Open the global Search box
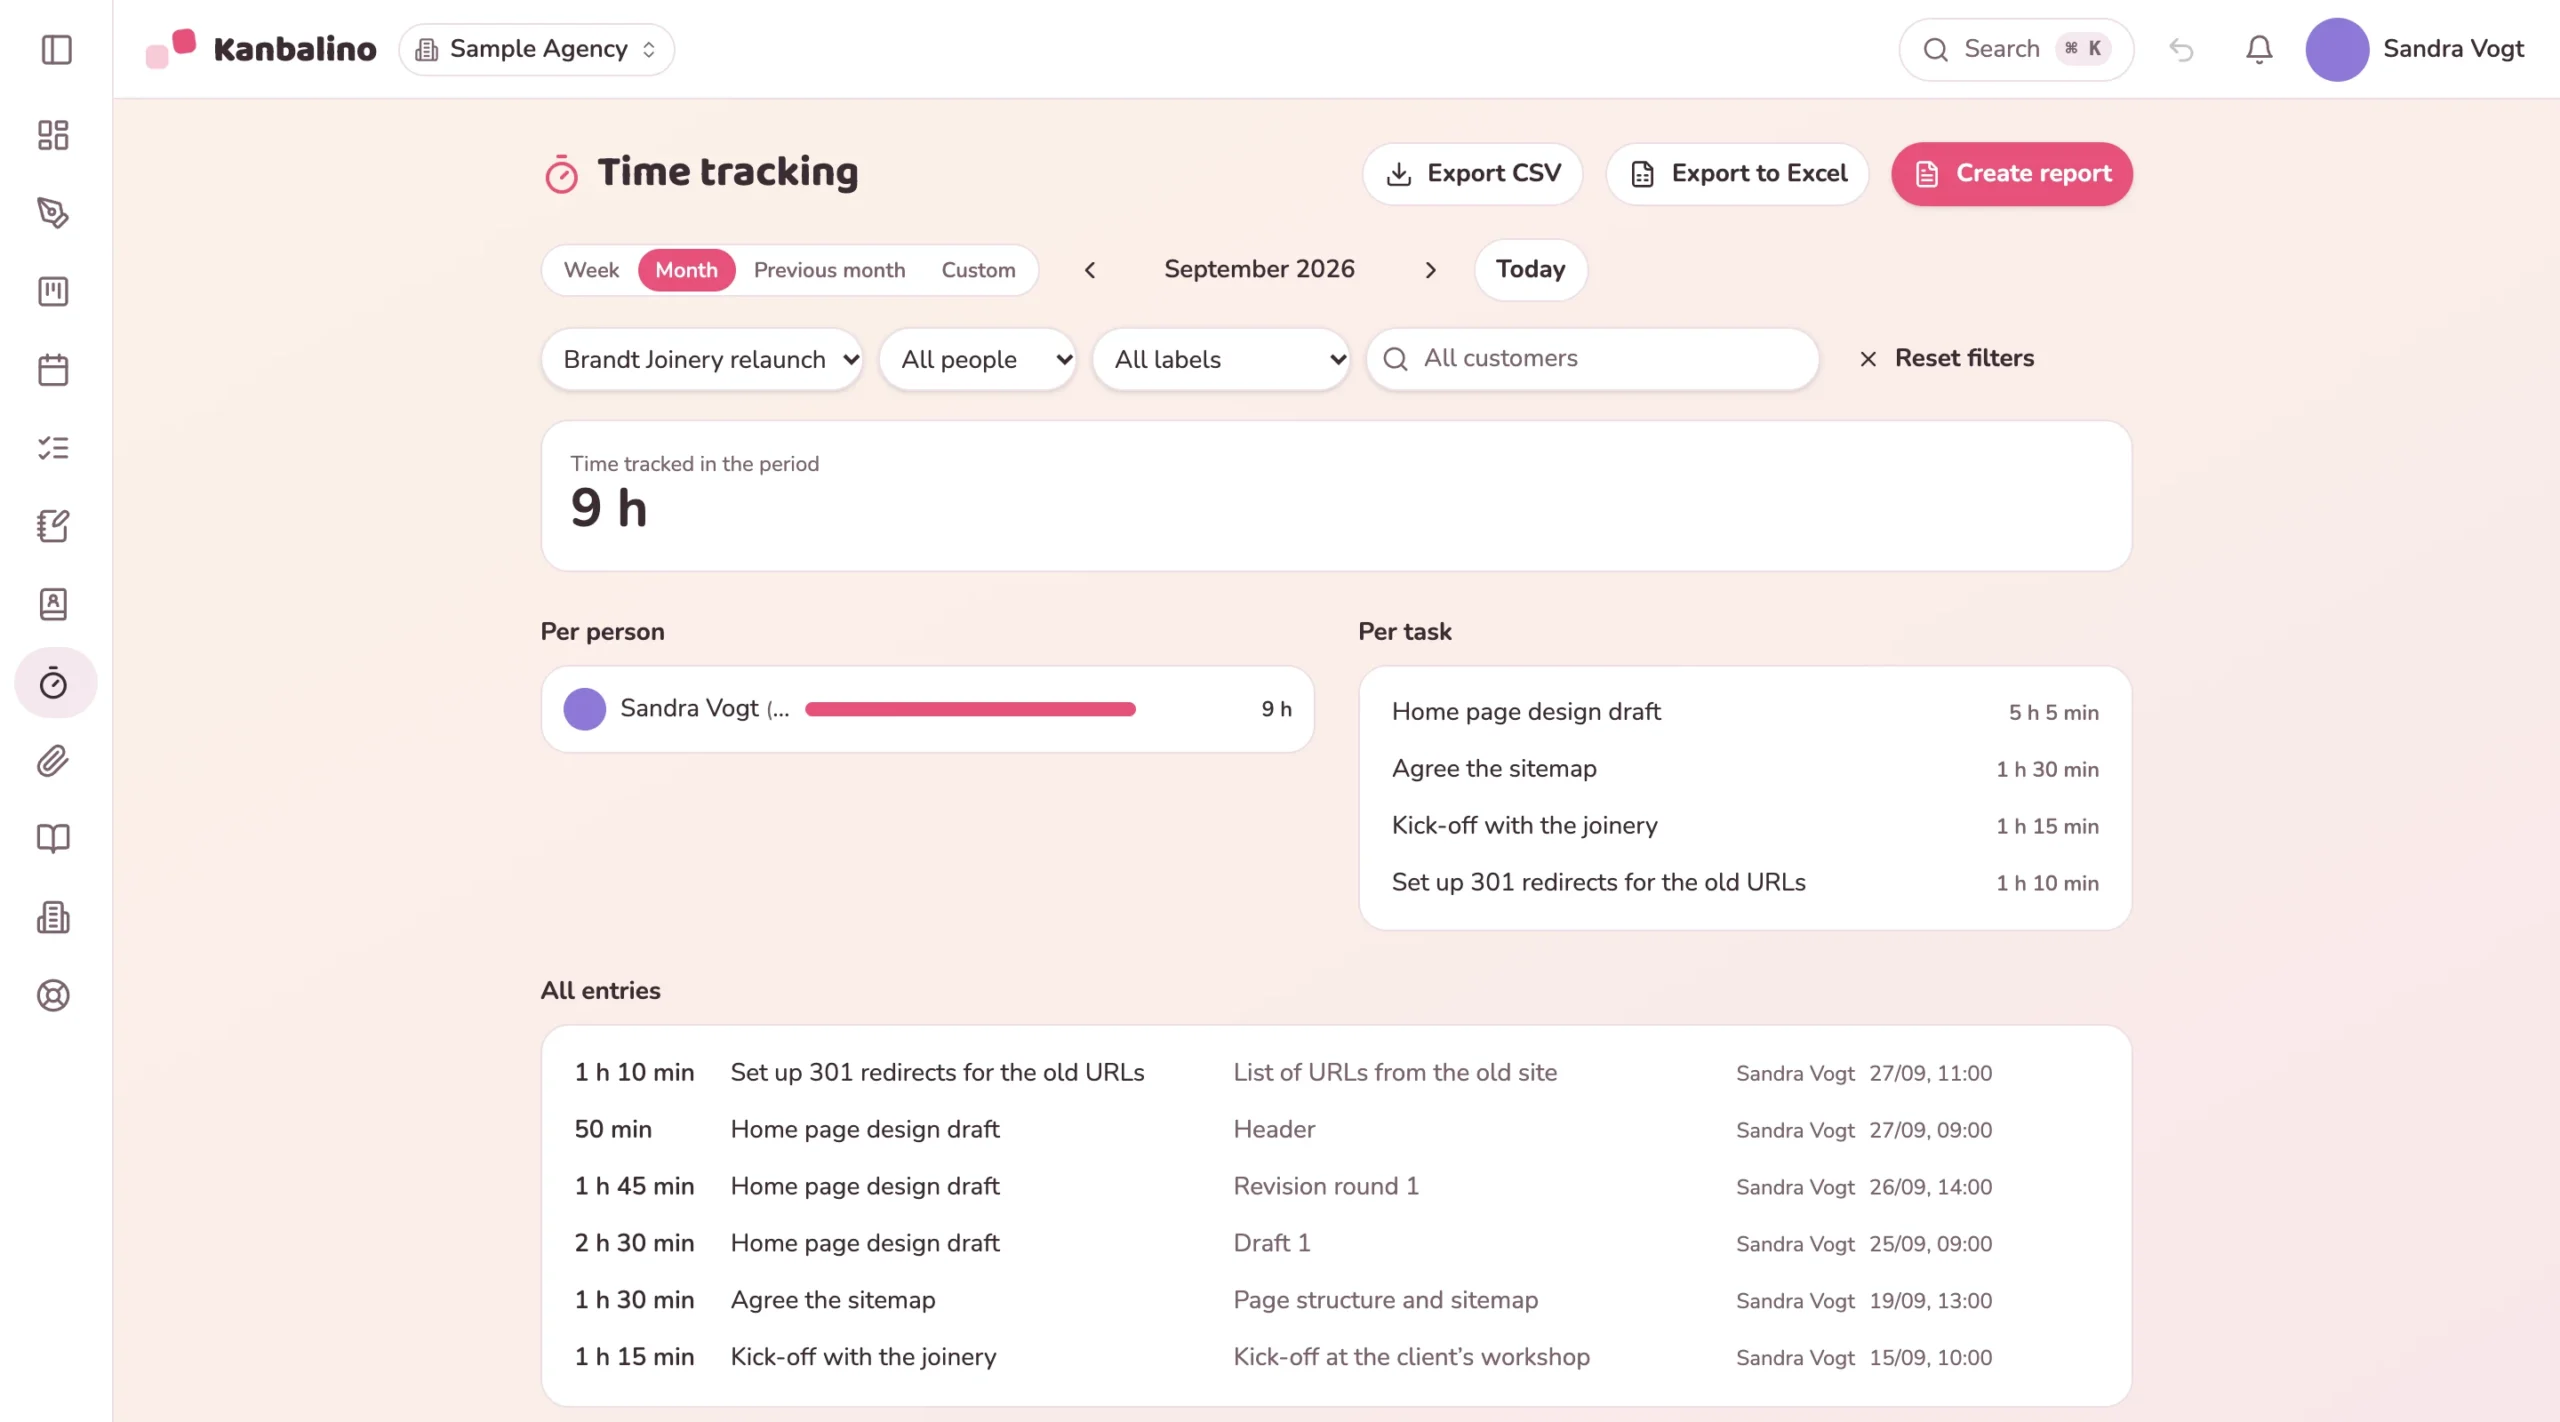 2016,49
